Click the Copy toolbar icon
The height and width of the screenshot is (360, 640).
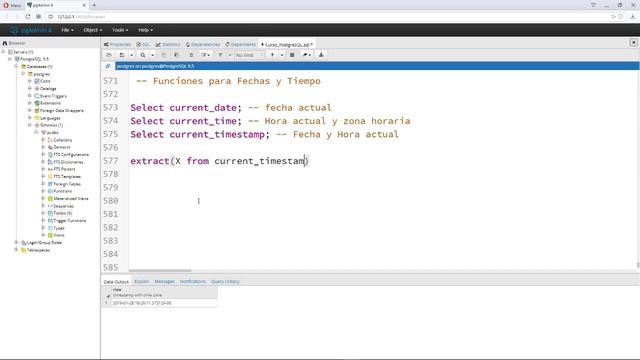point(164,55)
